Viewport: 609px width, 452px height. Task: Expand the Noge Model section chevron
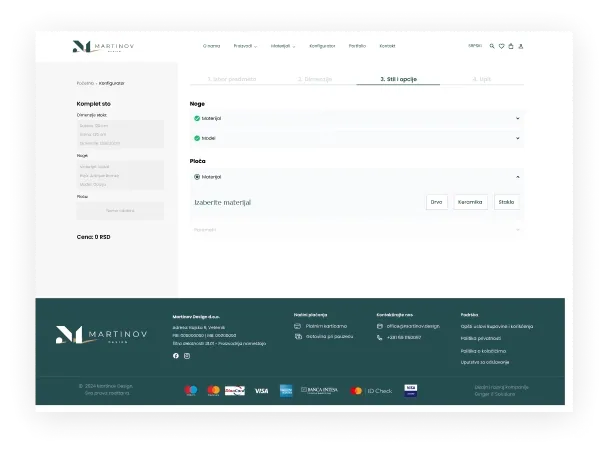(x=518, y=138)
